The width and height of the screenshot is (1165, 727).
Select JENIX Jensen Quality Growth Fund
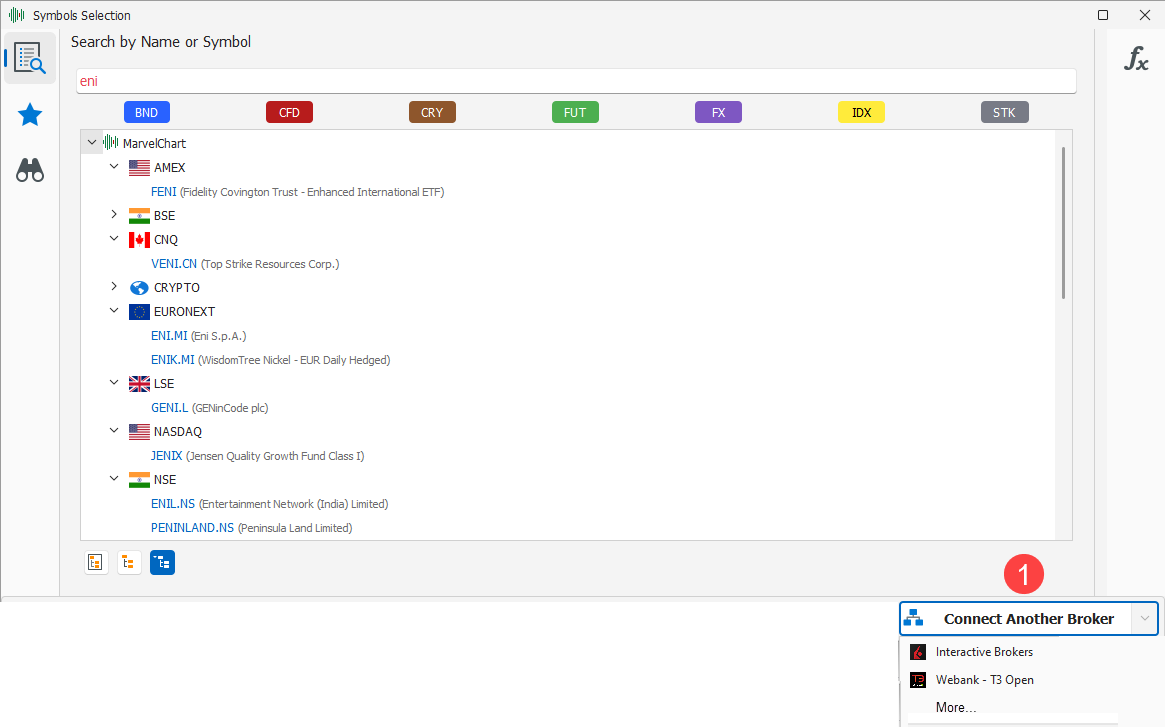[x=258, y=456]
